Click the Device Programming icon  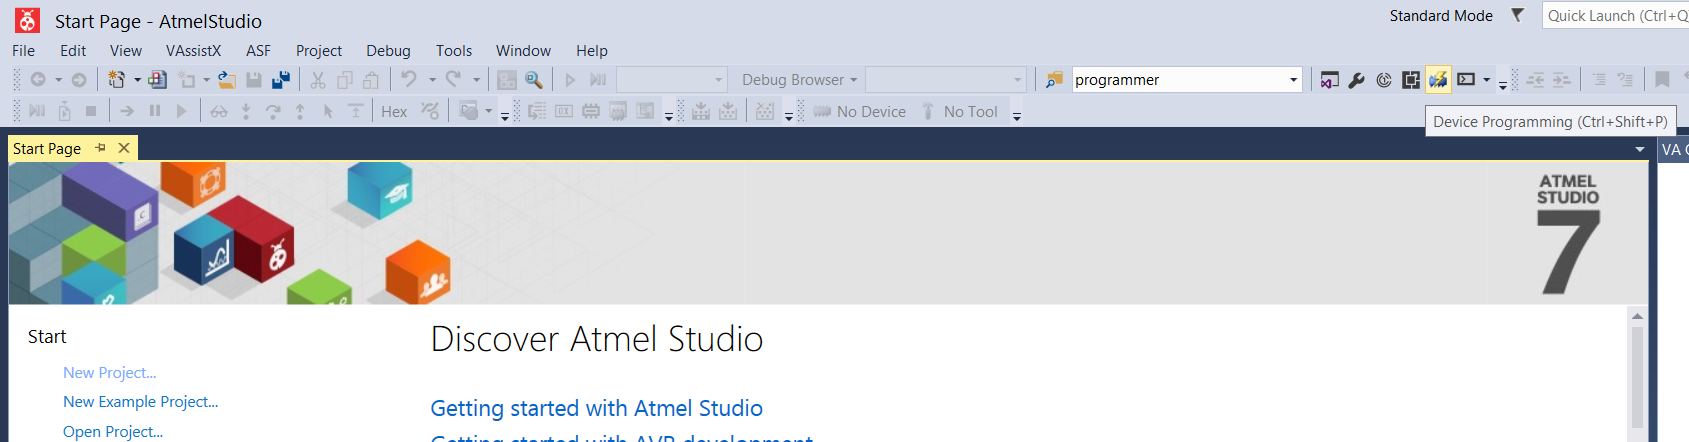tap(1438, 80)
